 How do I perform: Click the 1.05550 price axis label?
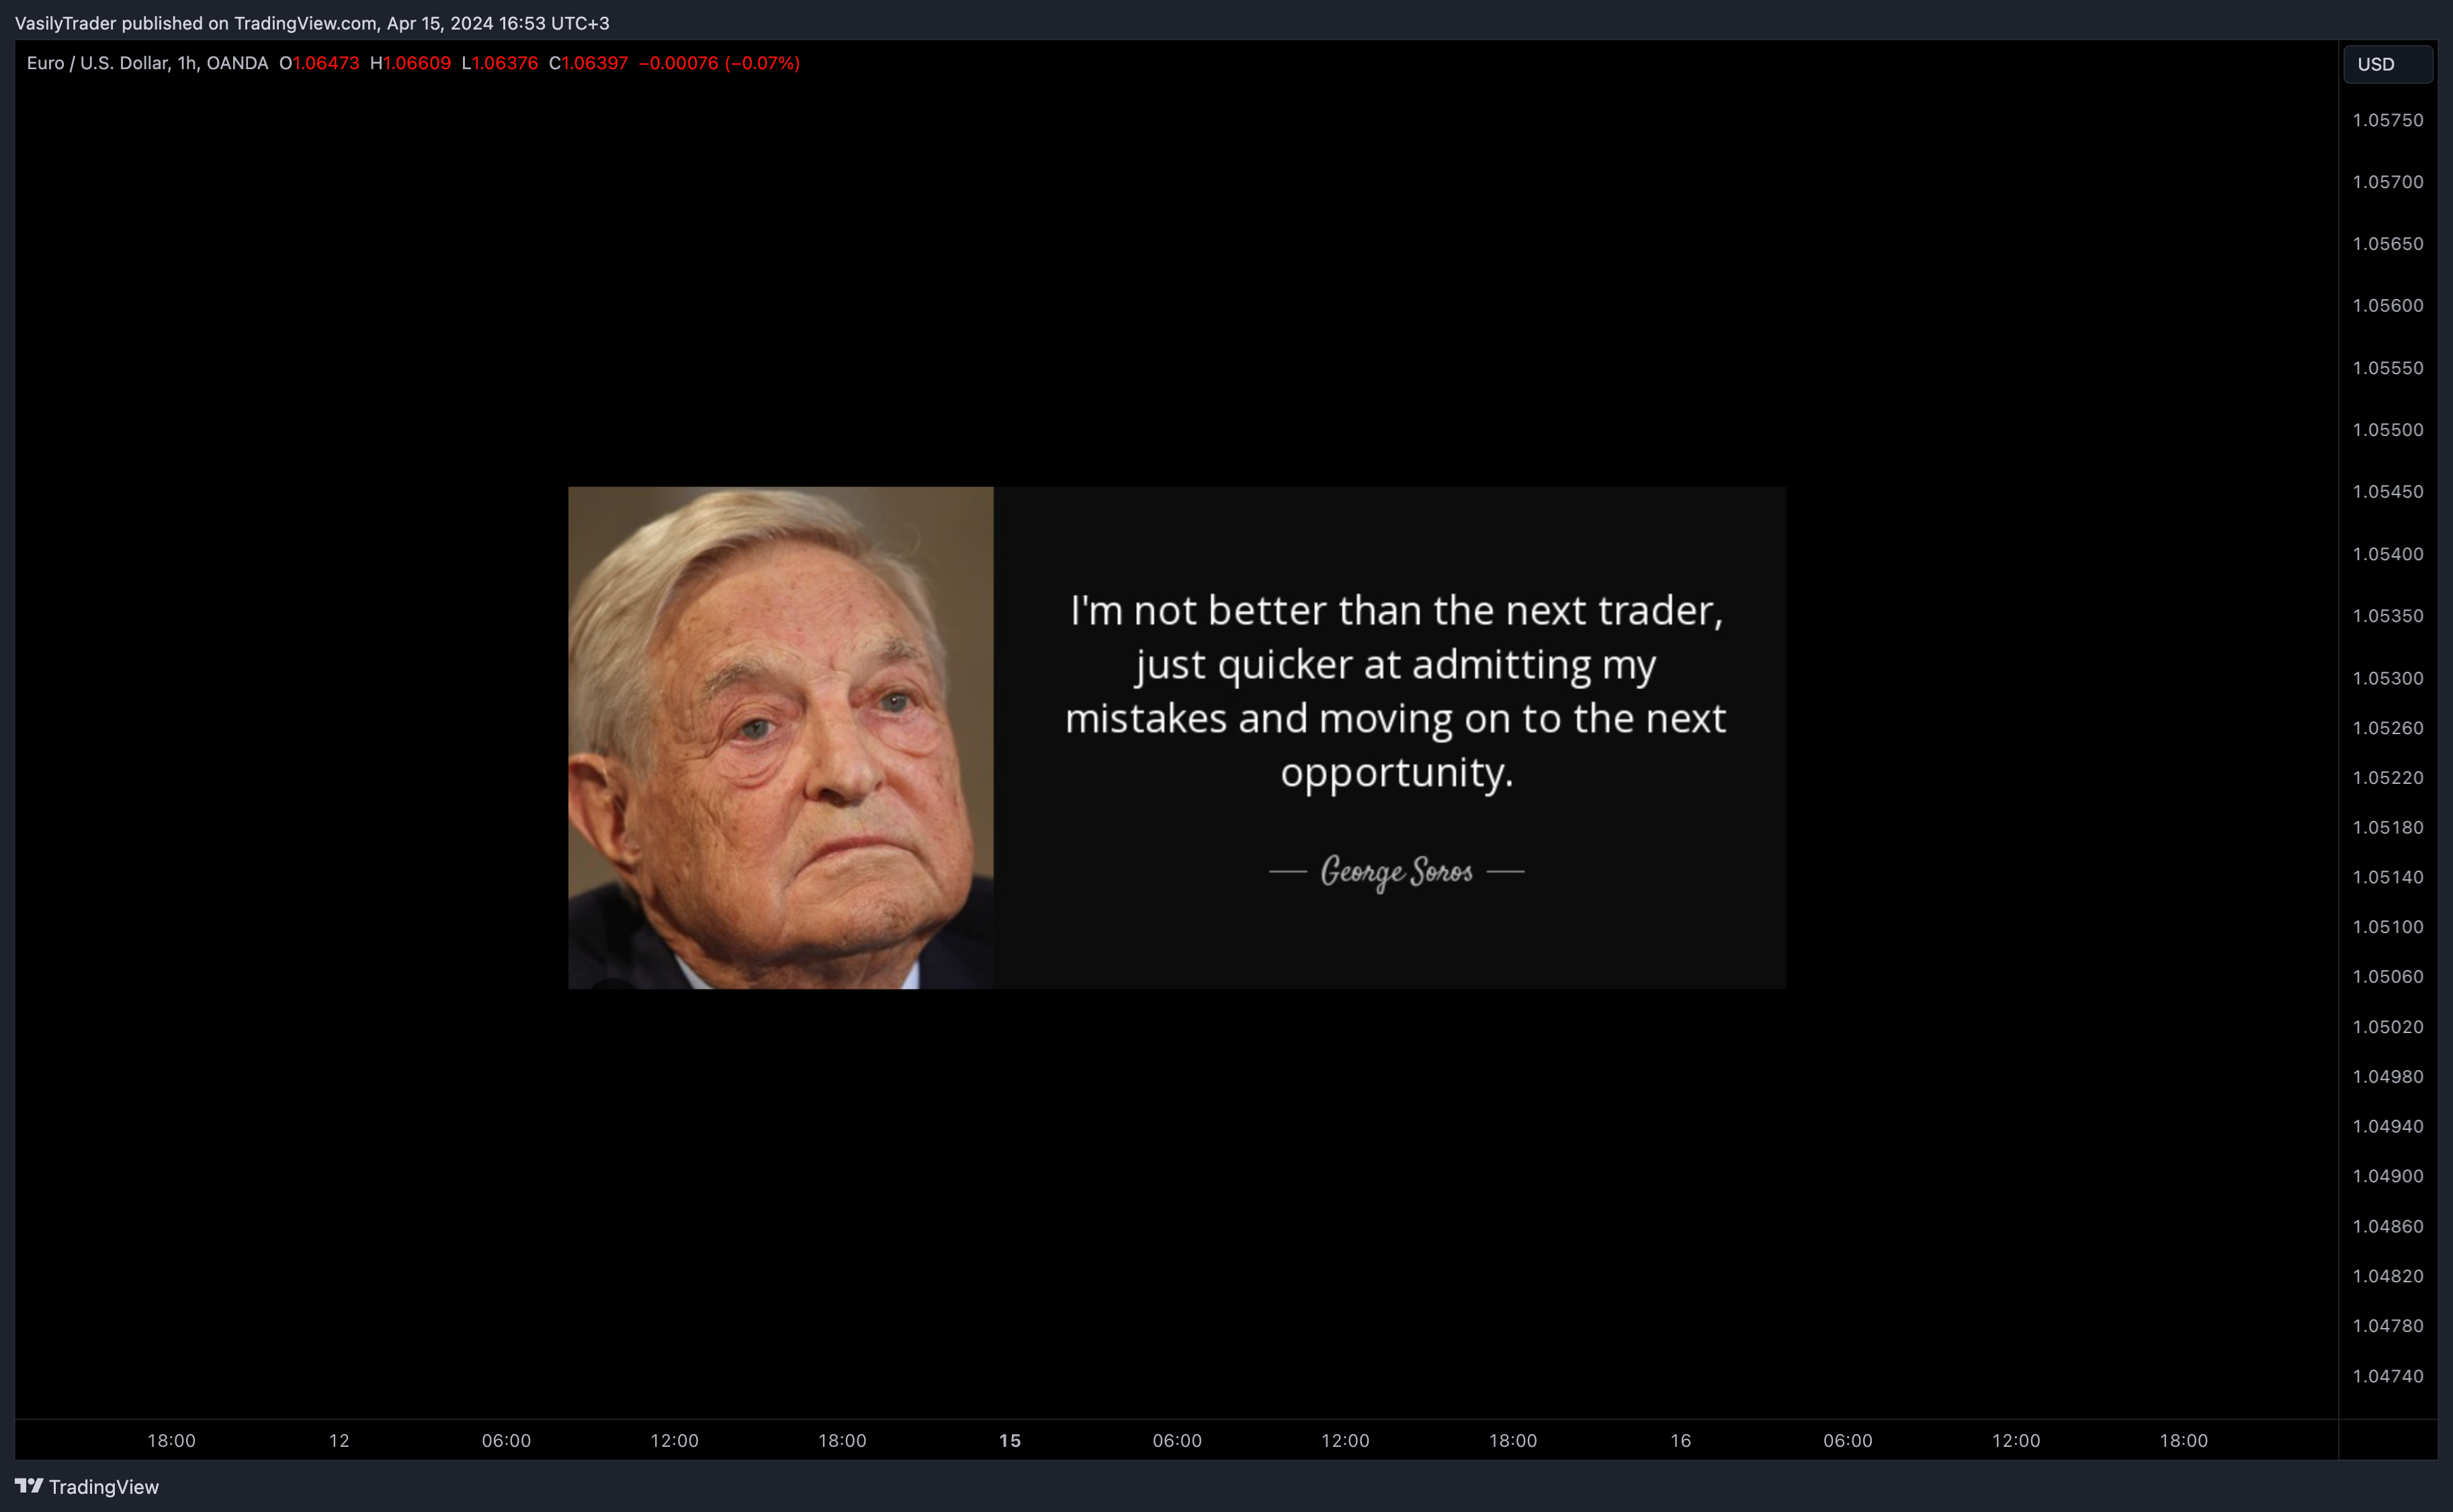point(2387,368)
